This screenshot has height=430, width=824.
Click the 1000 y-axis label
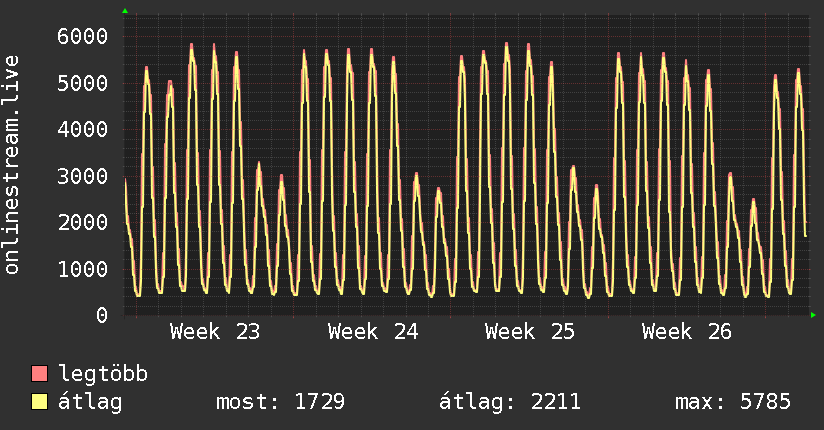(x=83, y=269)
